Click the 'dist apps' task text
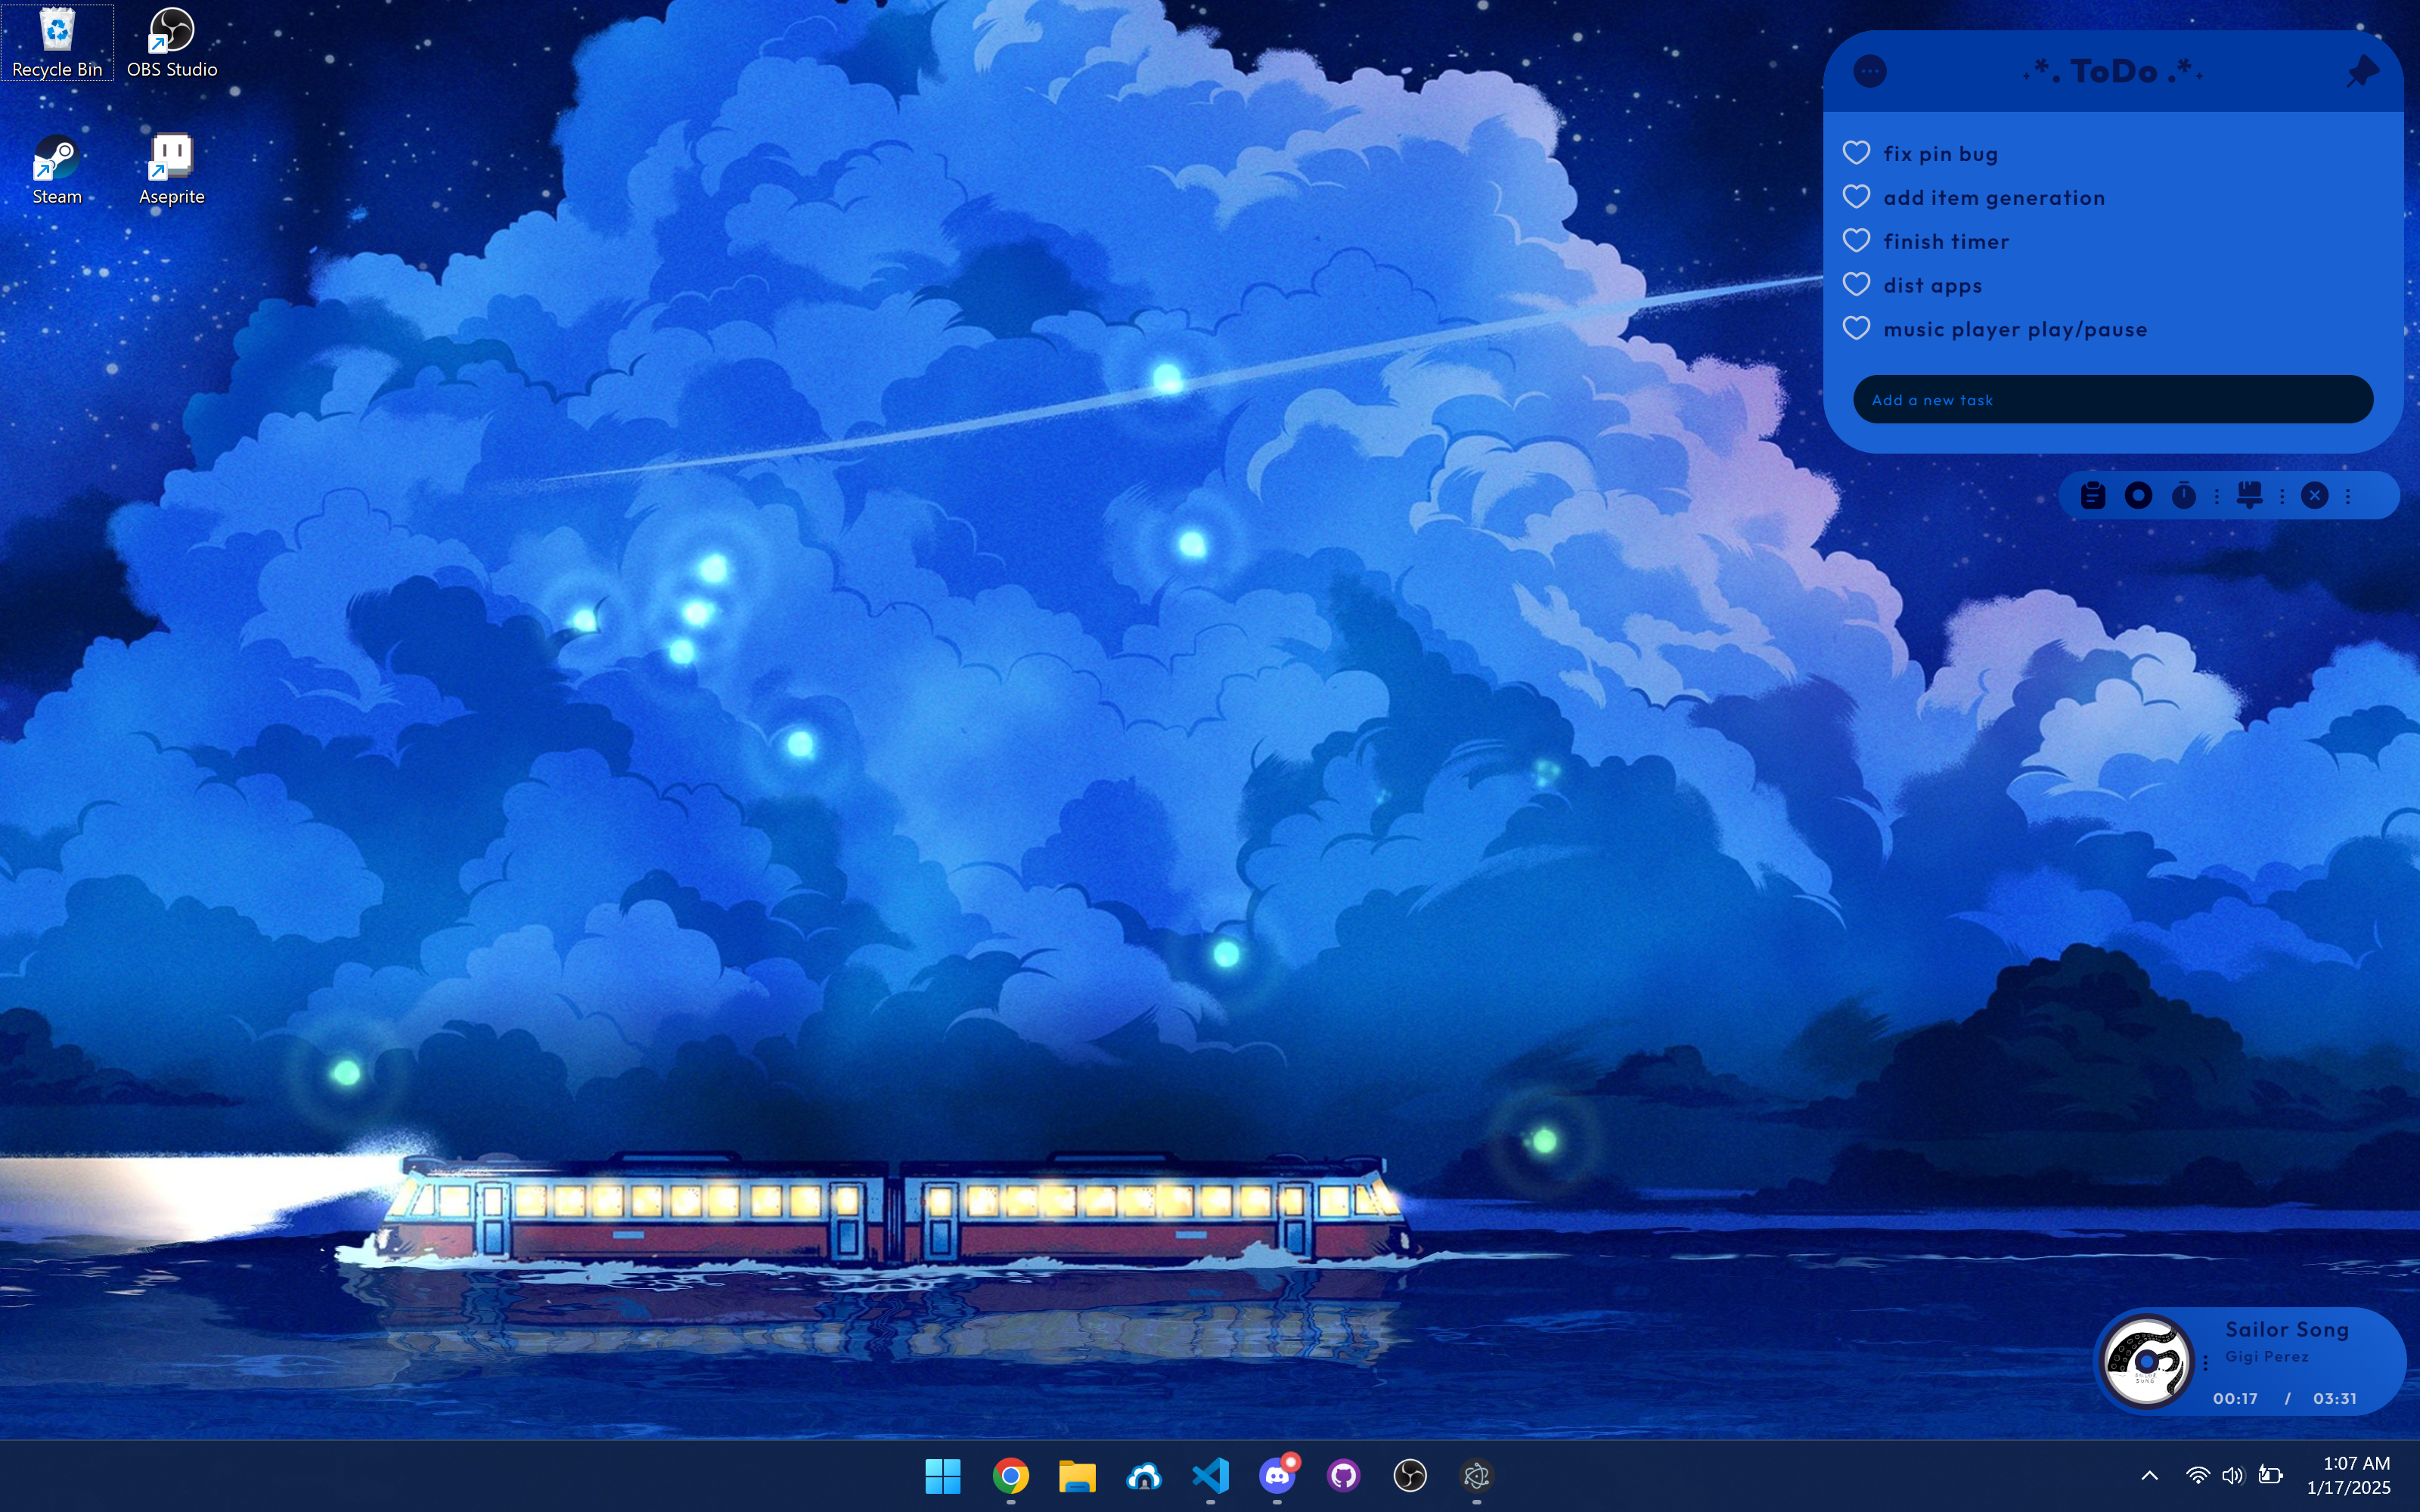 (x=1933, y=286)
